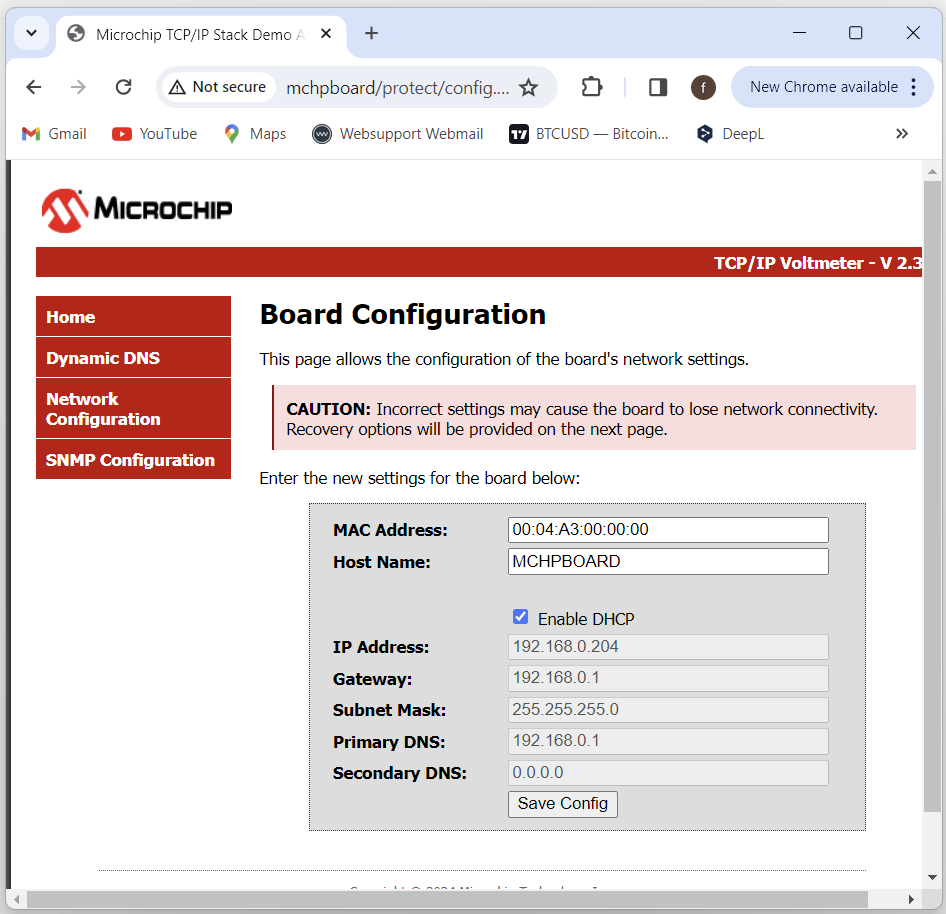Show hidden bookmarks with the chevron

(x=901, y=133)
